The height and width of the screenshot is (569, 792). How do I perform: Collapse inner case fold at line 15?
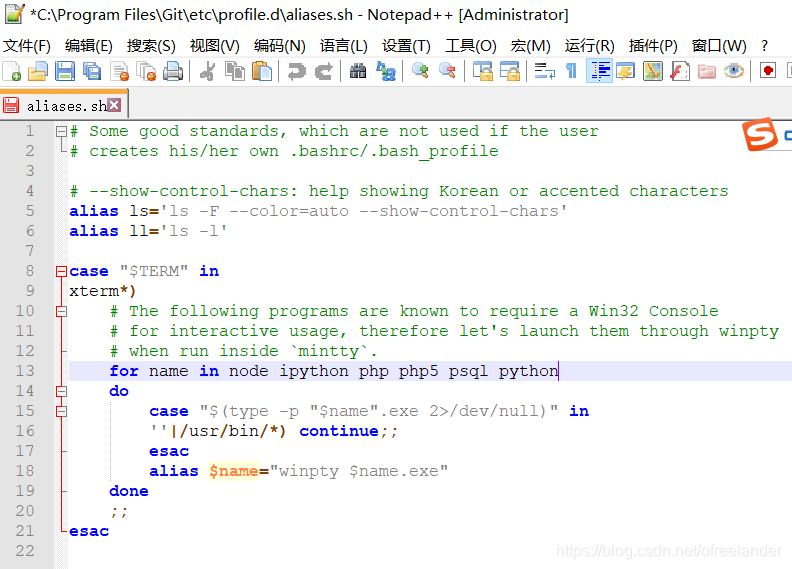point(61,411)
